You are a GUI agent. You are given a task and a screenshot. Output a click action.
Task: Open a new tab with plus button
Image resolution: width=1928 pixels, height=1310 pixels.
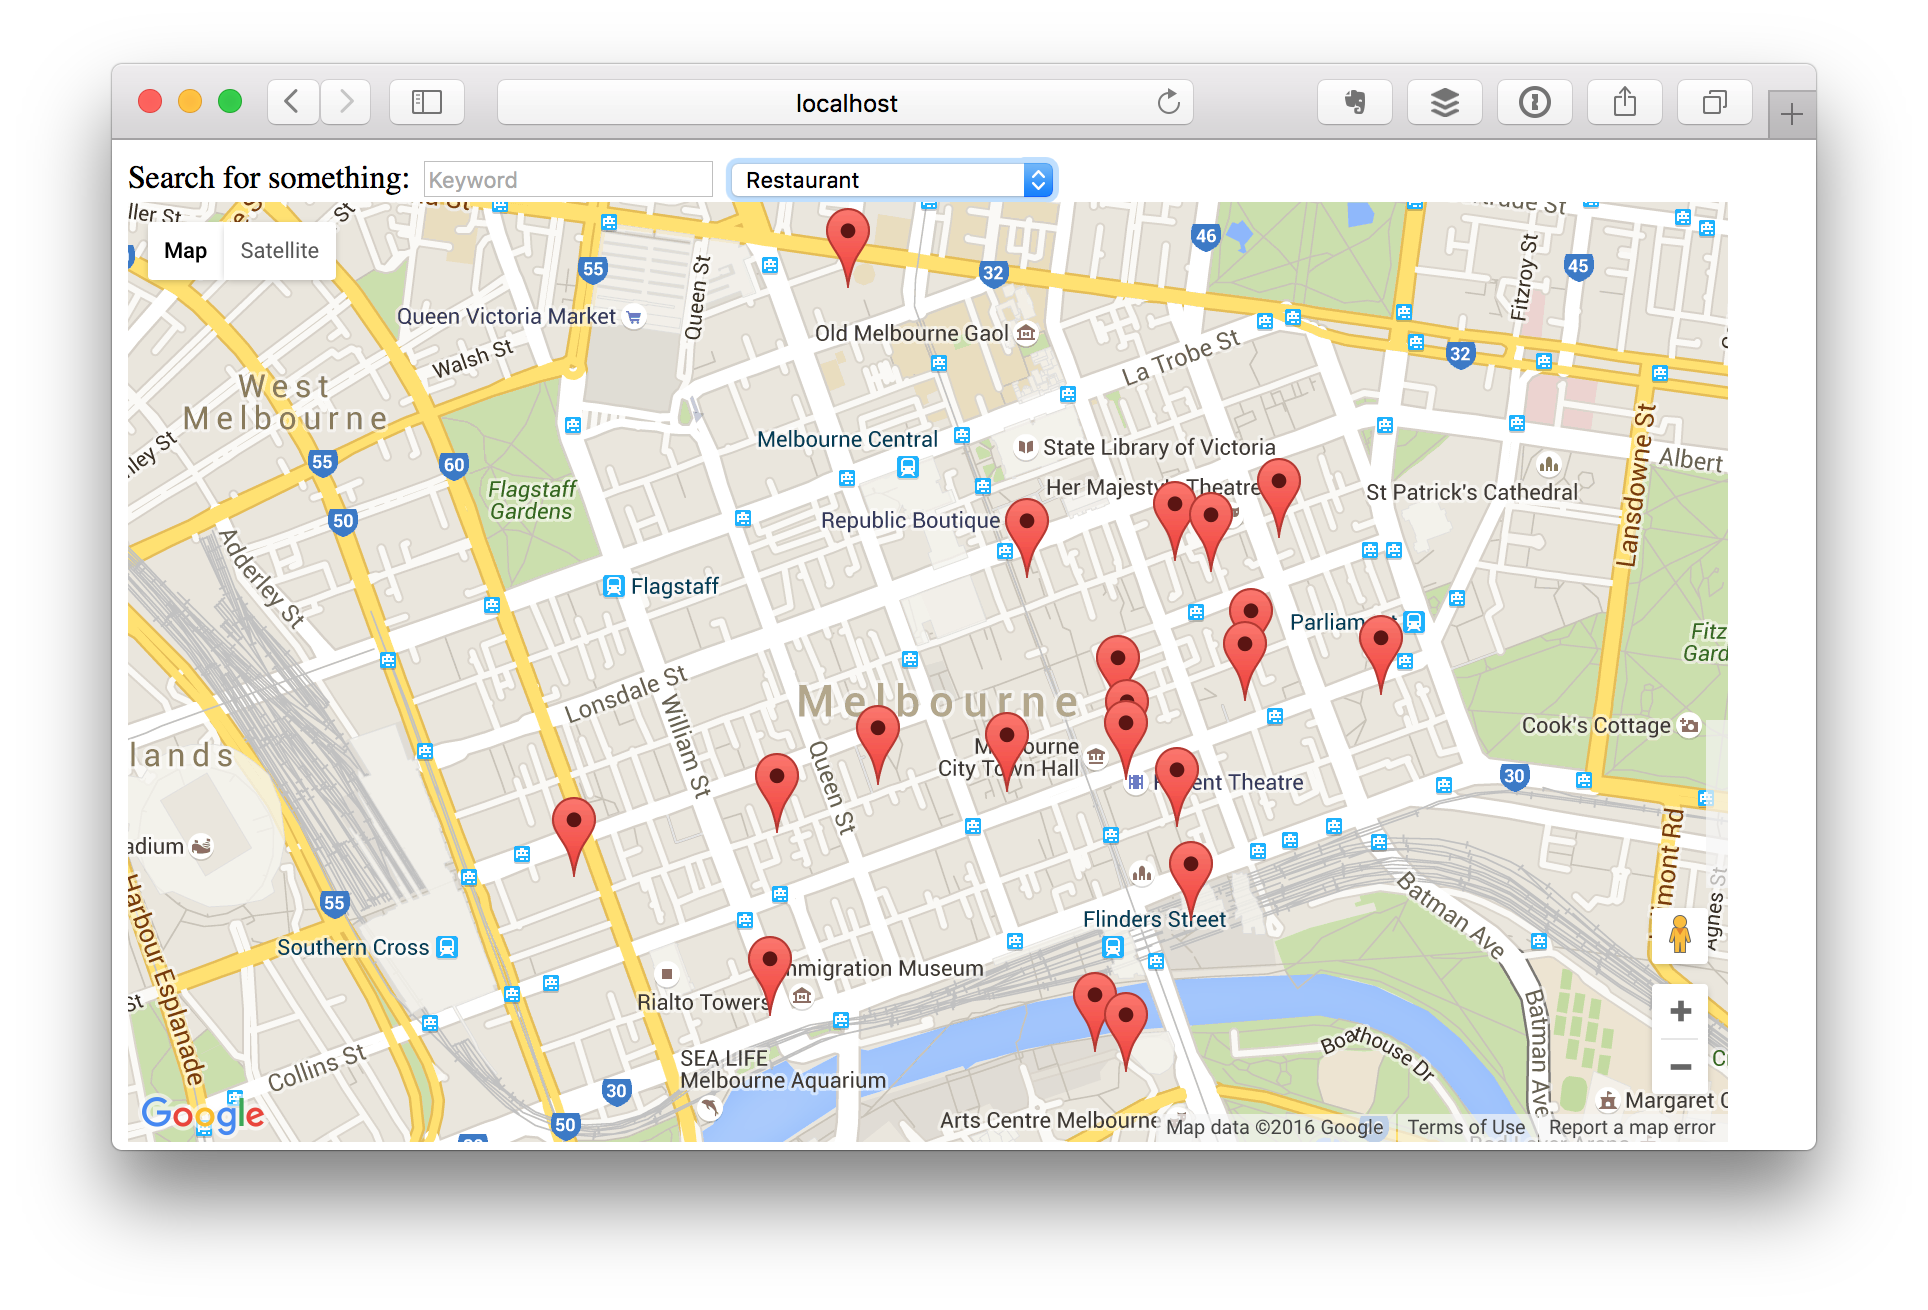tap(1791, 115)
